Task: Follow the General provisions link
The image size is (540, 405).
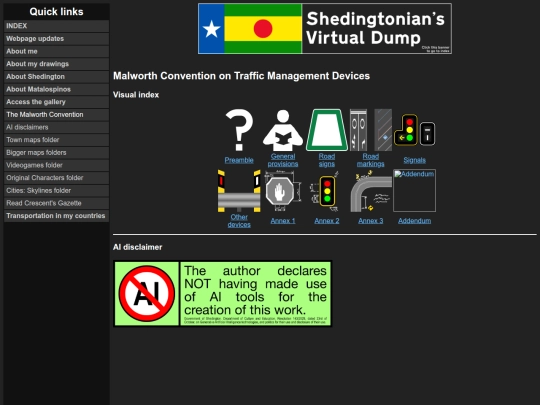Action: (283, 160)
